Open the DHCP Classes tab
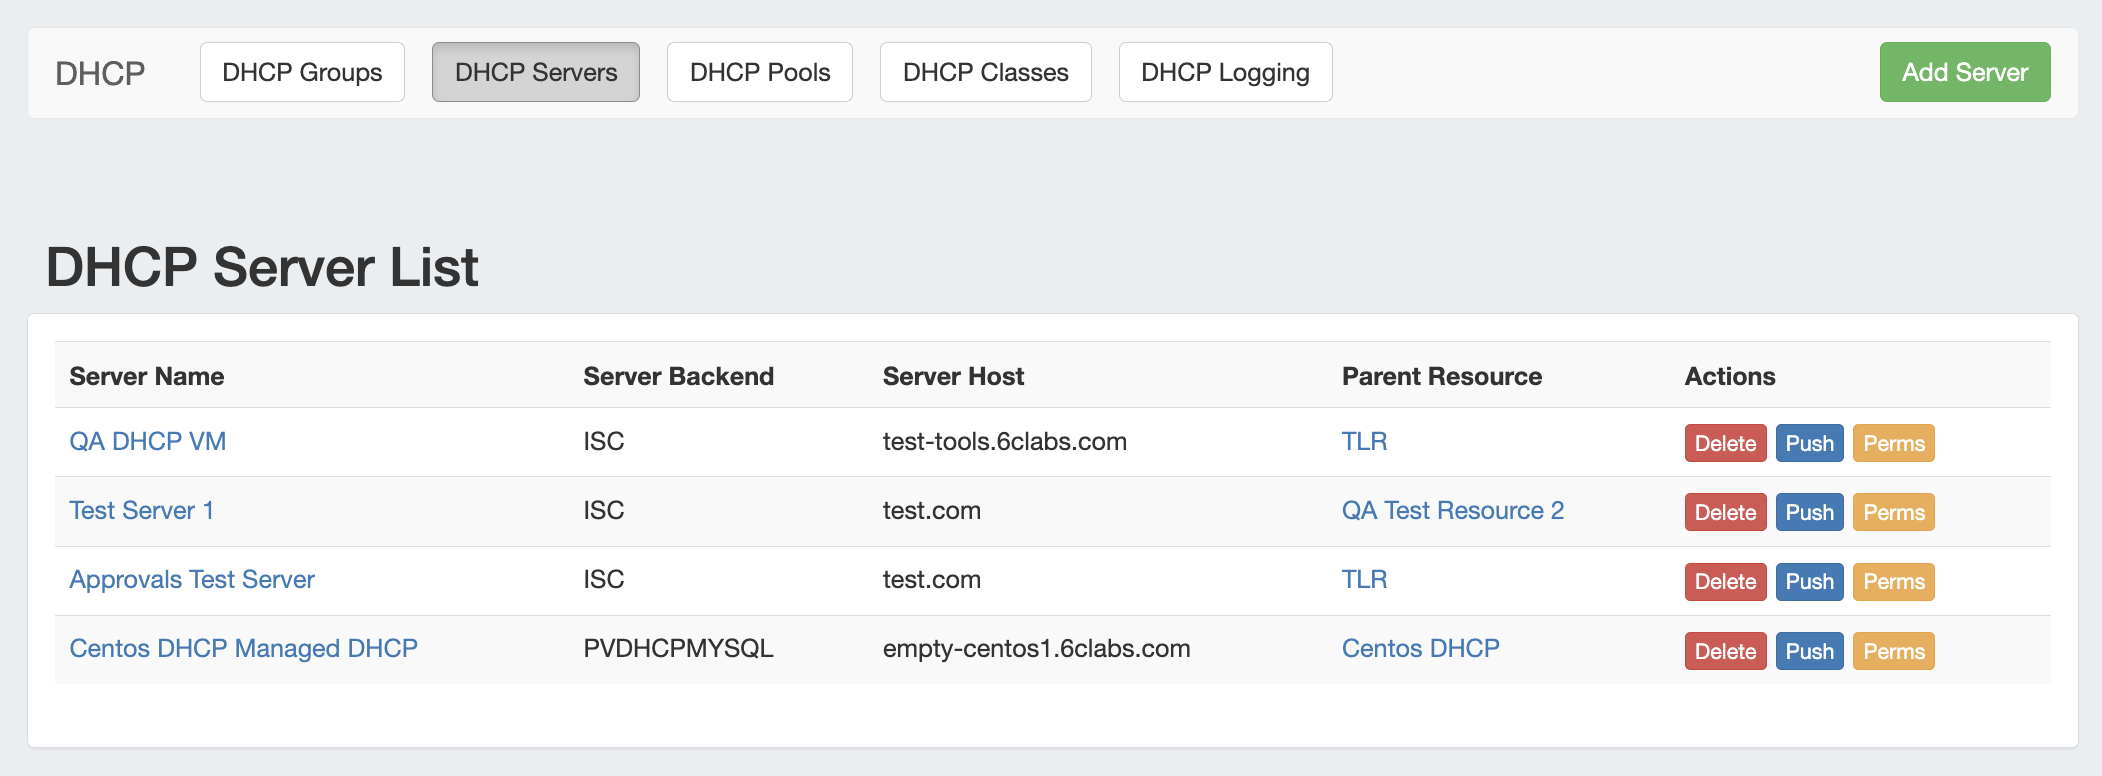The height and width of the screenshot is (776, 2102). [985, 72]
